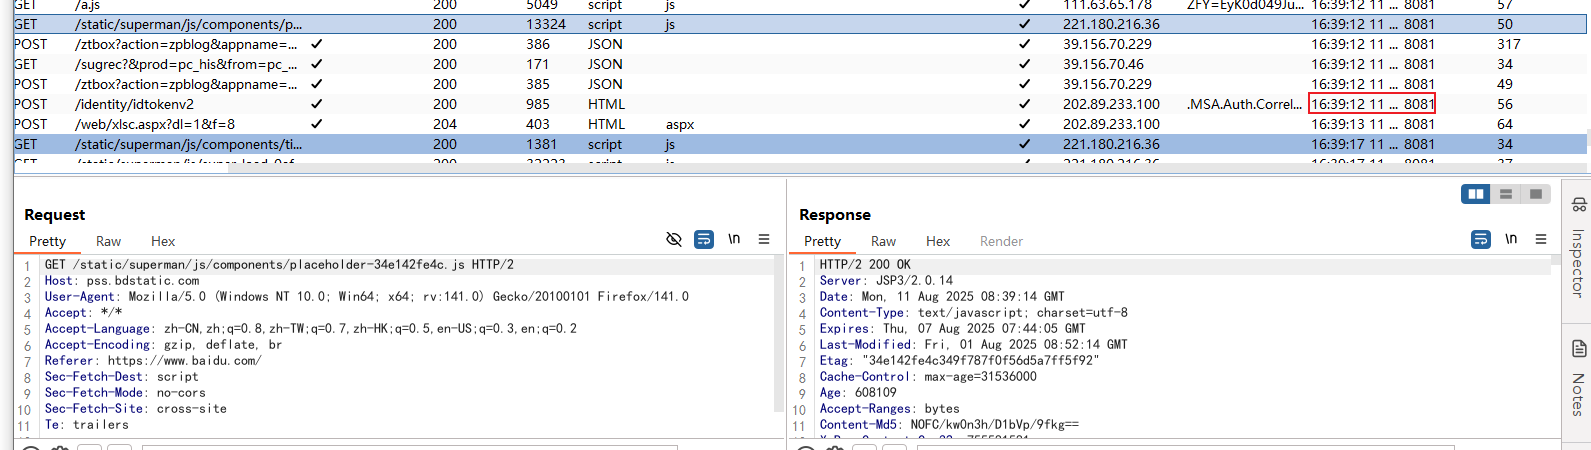Switch Response view to Hex tab

(938, 241)
